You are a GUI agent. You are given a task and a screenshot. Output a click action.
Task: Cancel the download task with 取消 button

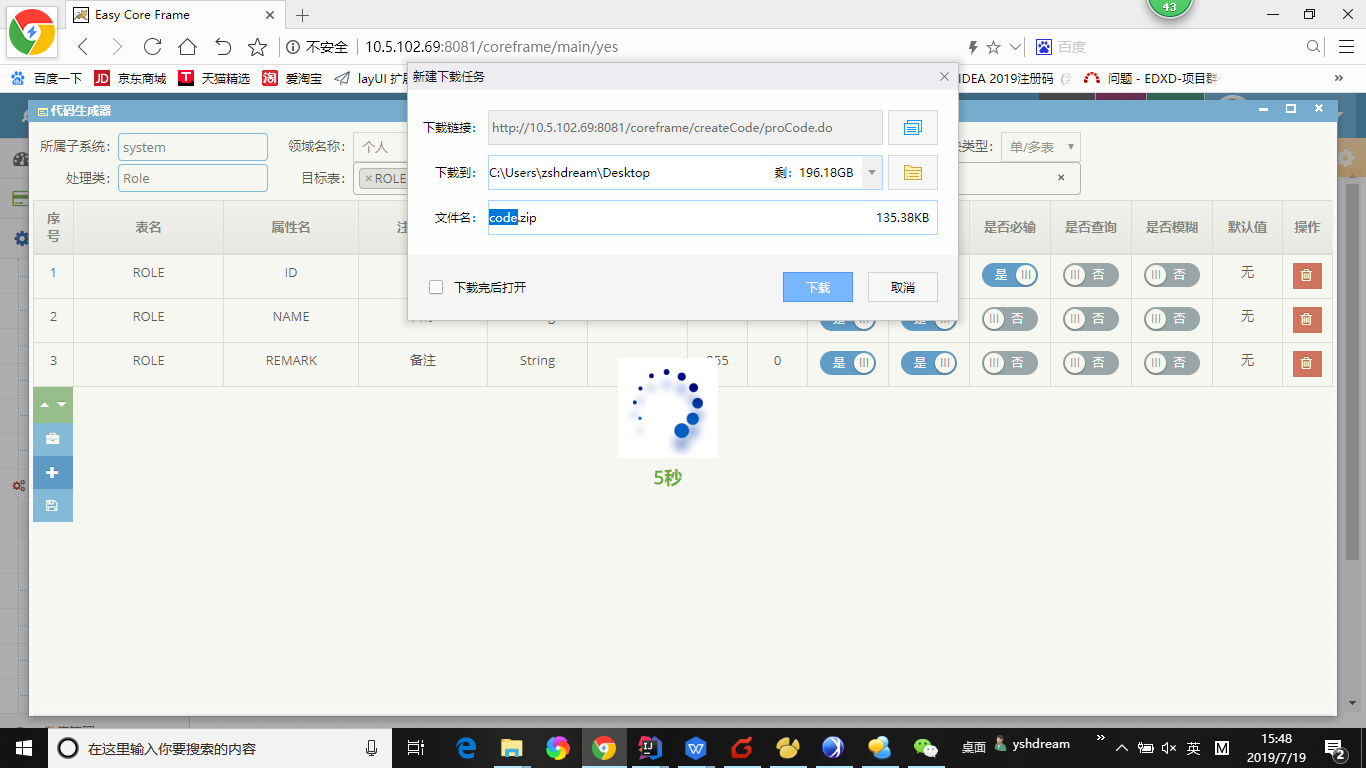coord(902,287)
